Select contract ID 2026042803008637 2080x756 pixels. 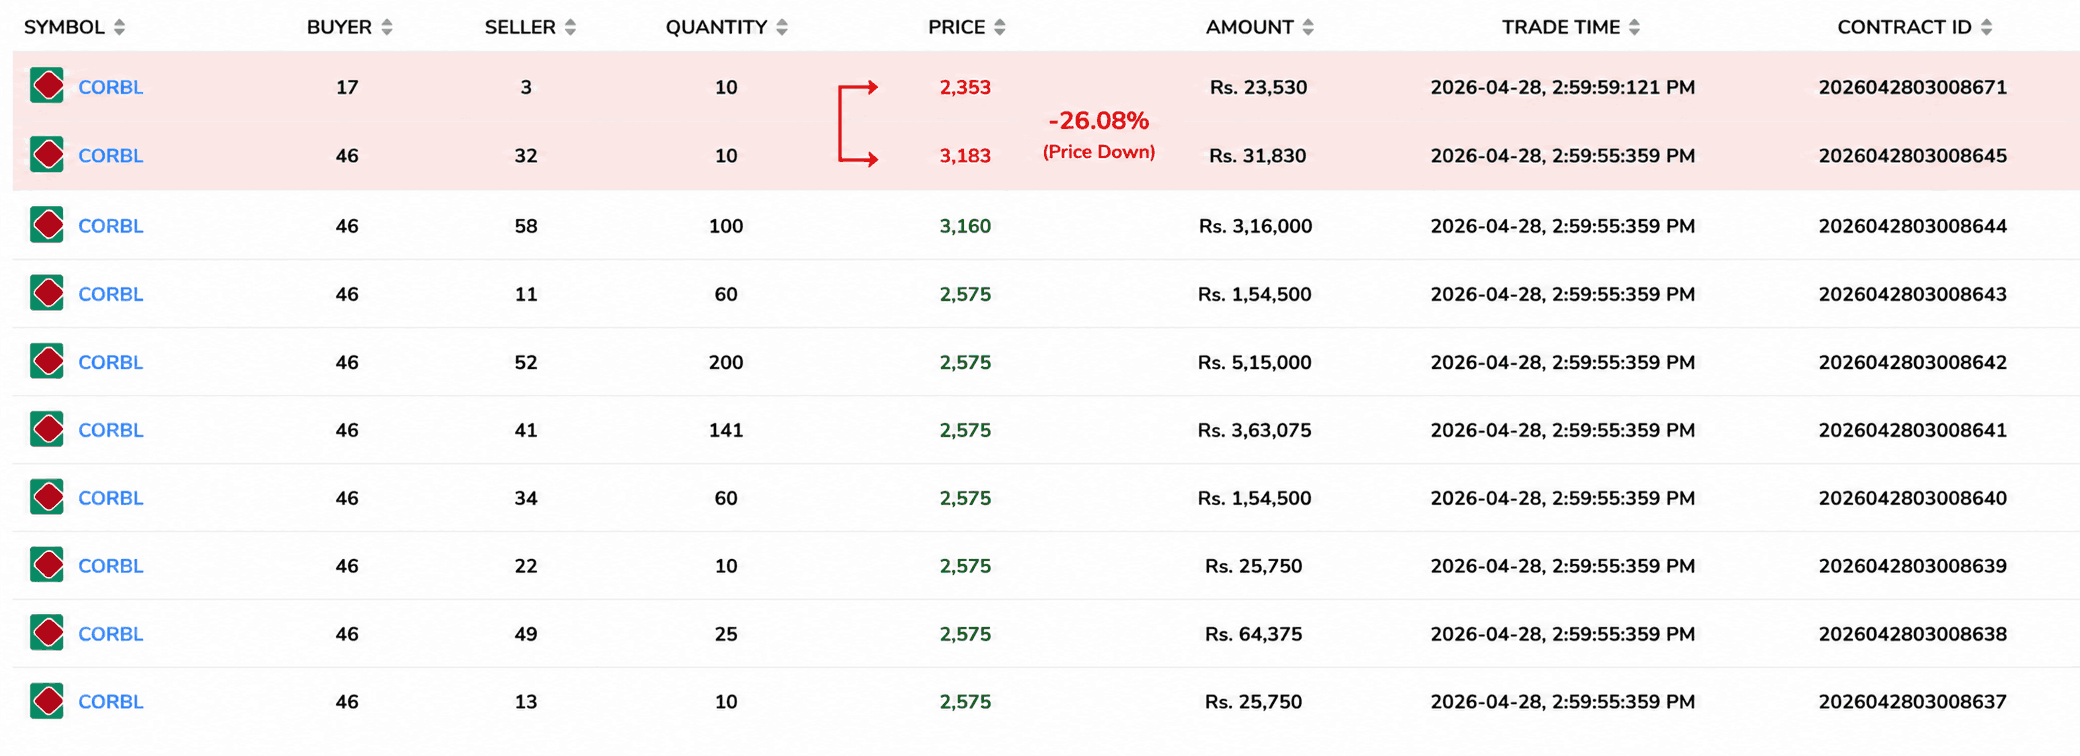(1912, 702)
